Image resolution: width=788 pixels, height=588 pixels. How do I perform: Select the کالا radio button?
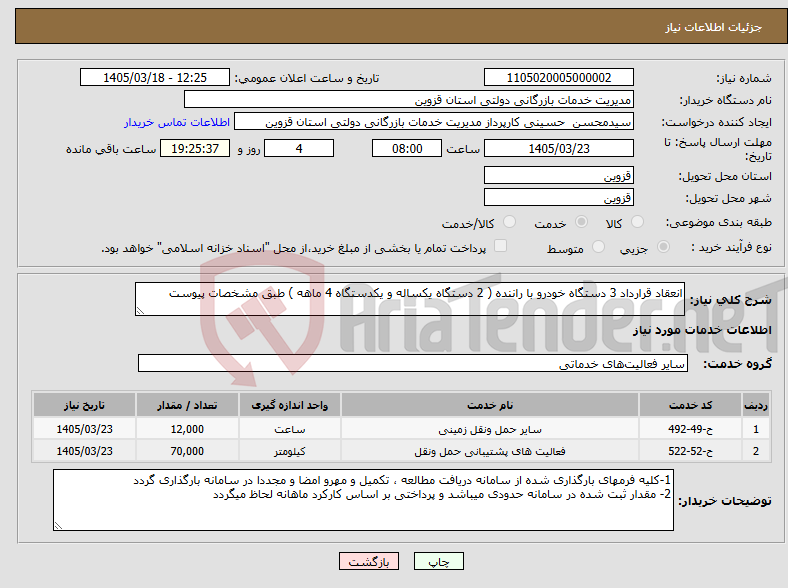637,222
